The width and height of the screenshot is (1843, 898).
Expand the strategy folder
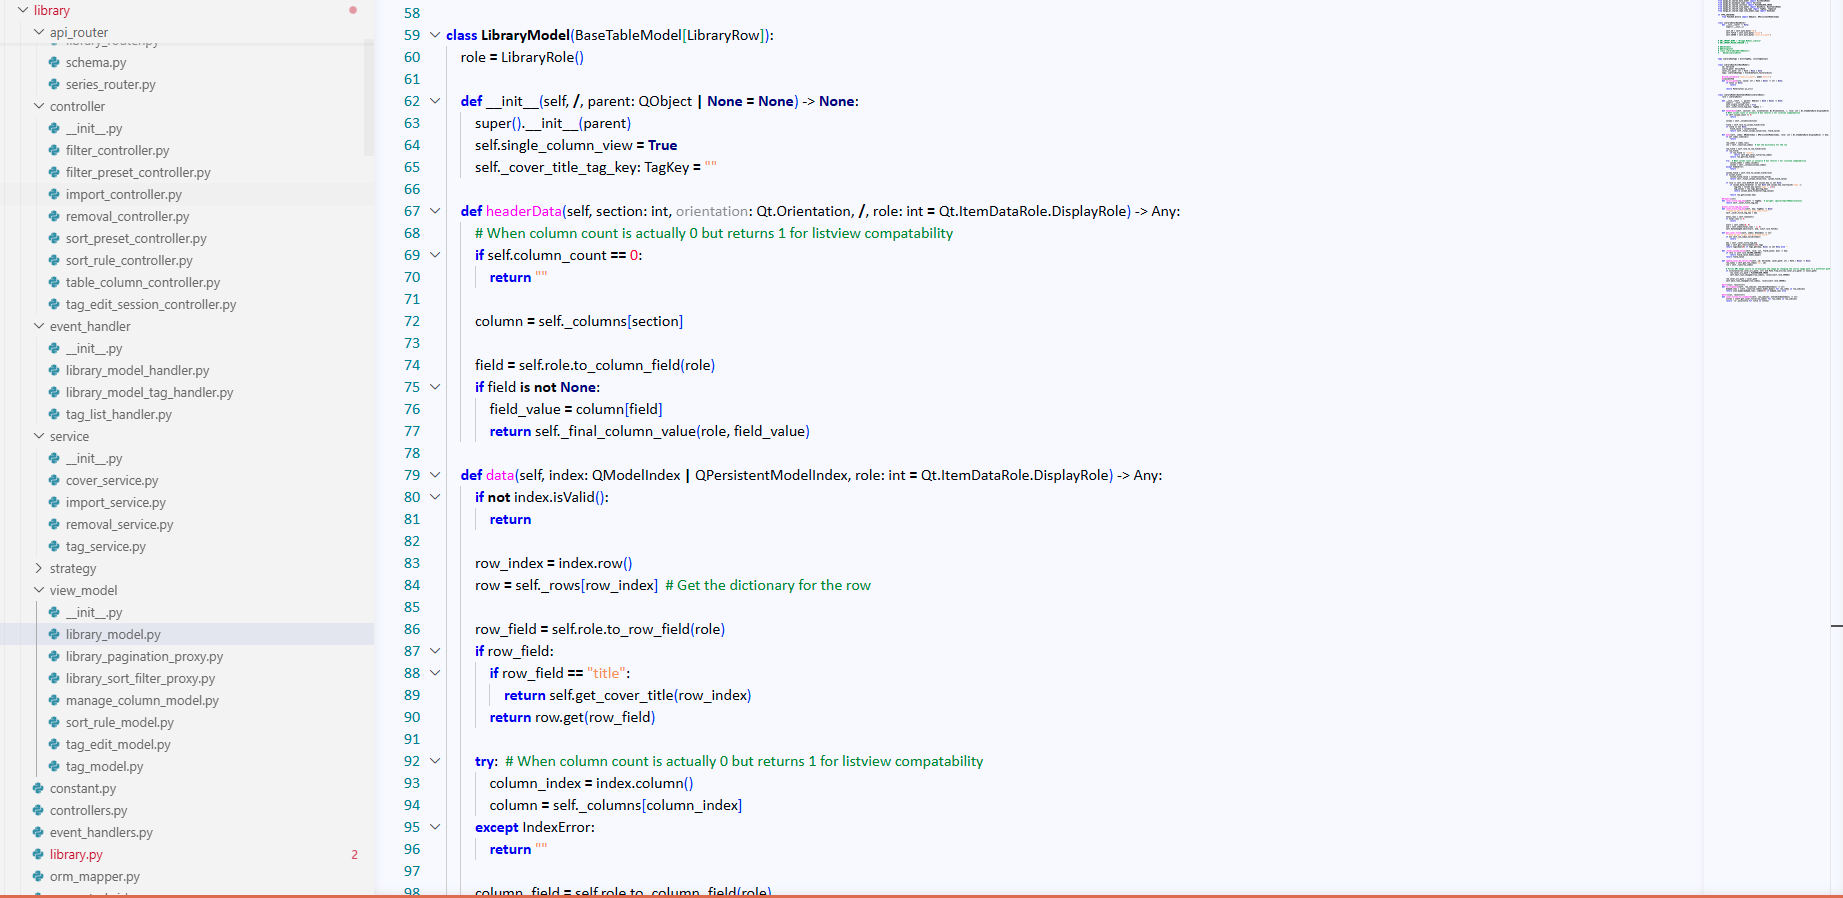point(39,568)
